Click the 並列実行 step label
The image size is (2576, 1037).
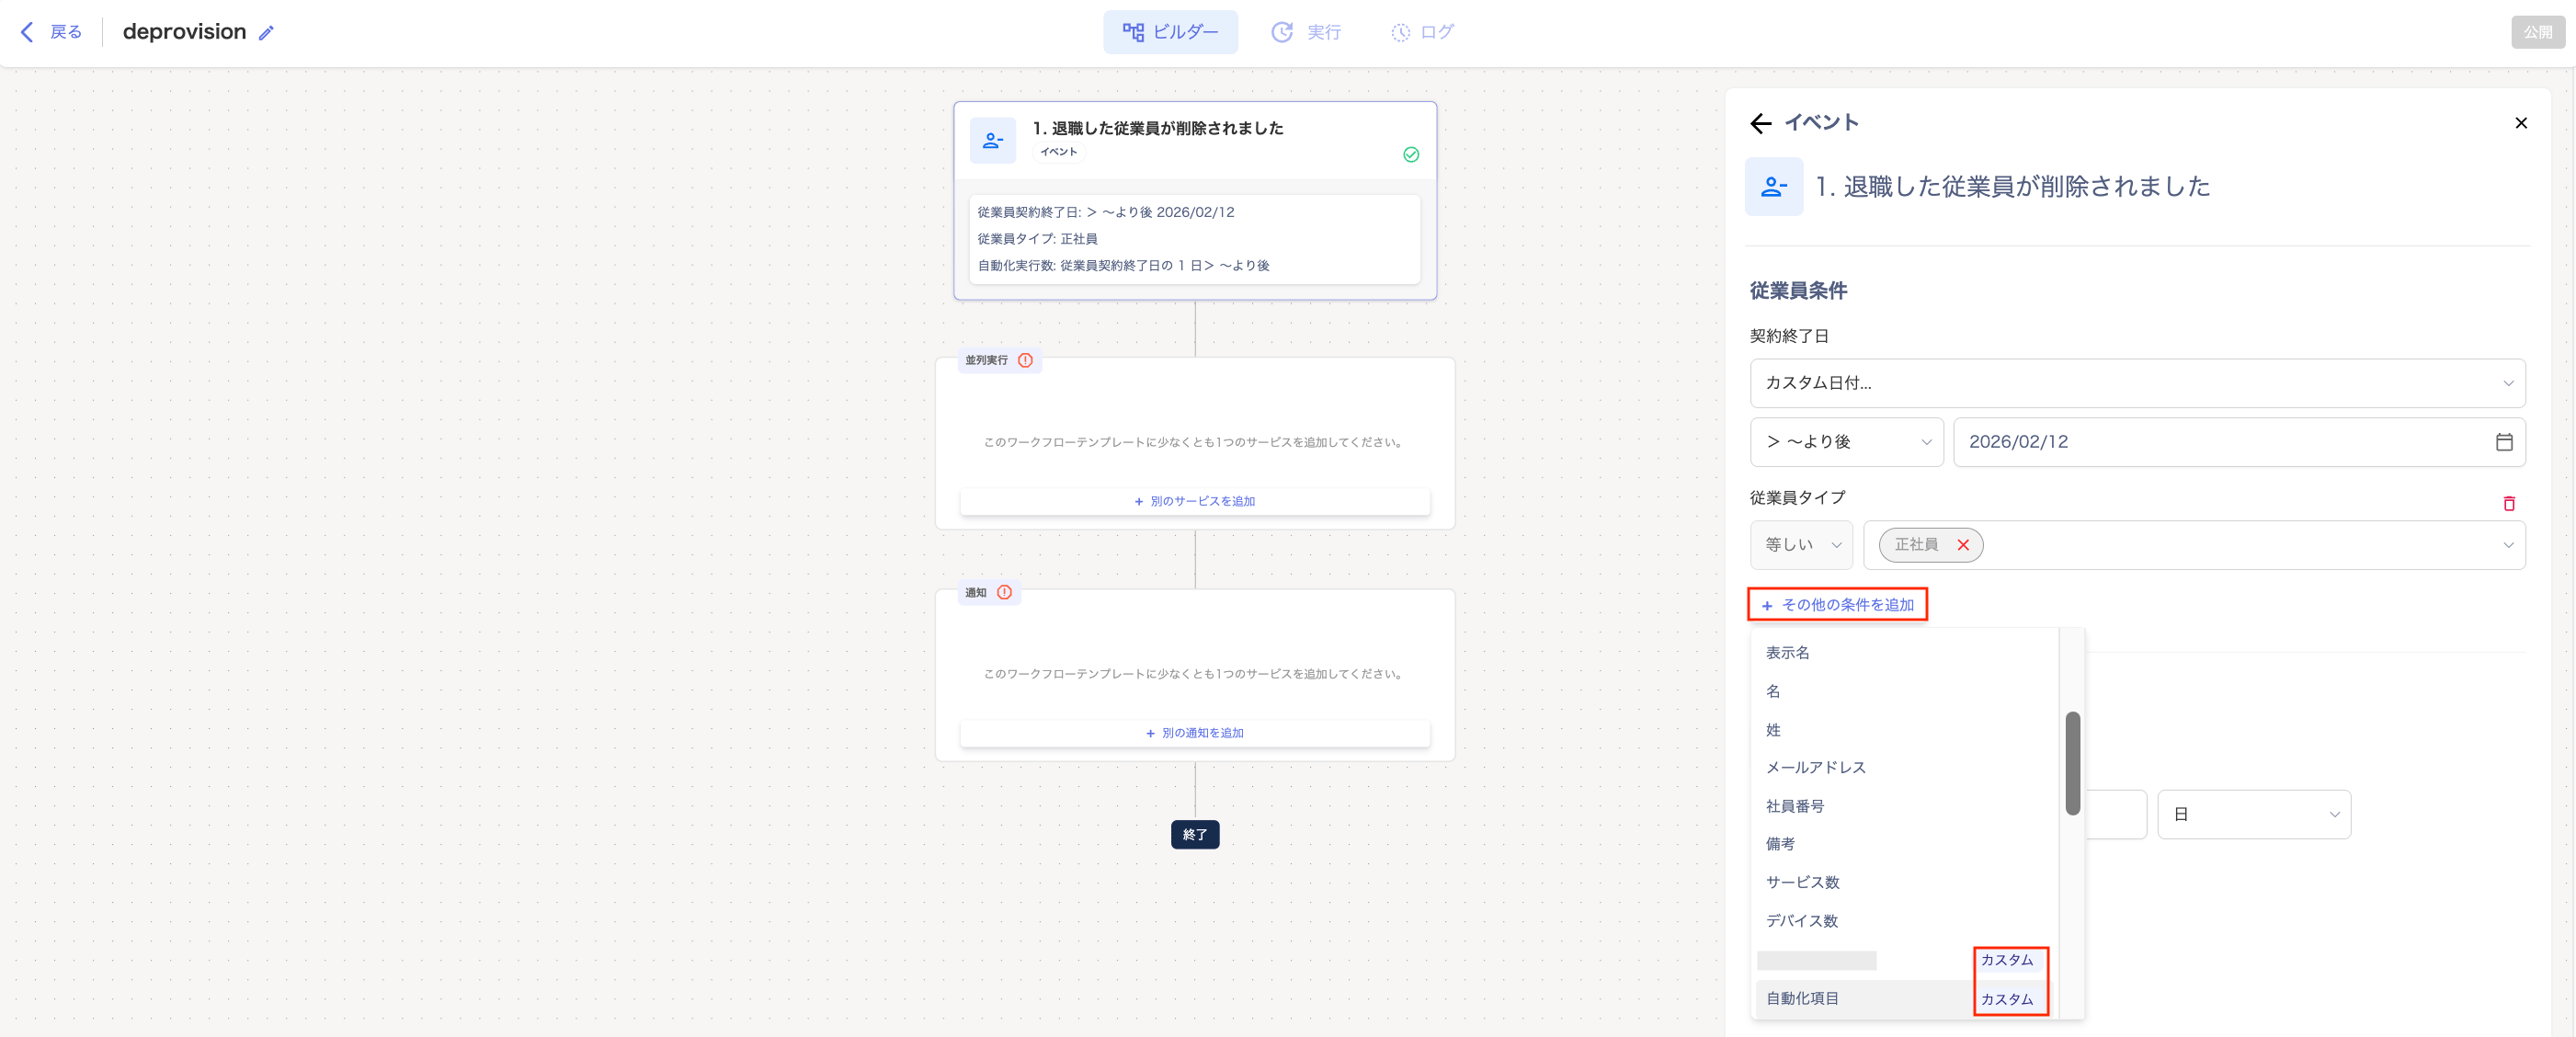986,360
